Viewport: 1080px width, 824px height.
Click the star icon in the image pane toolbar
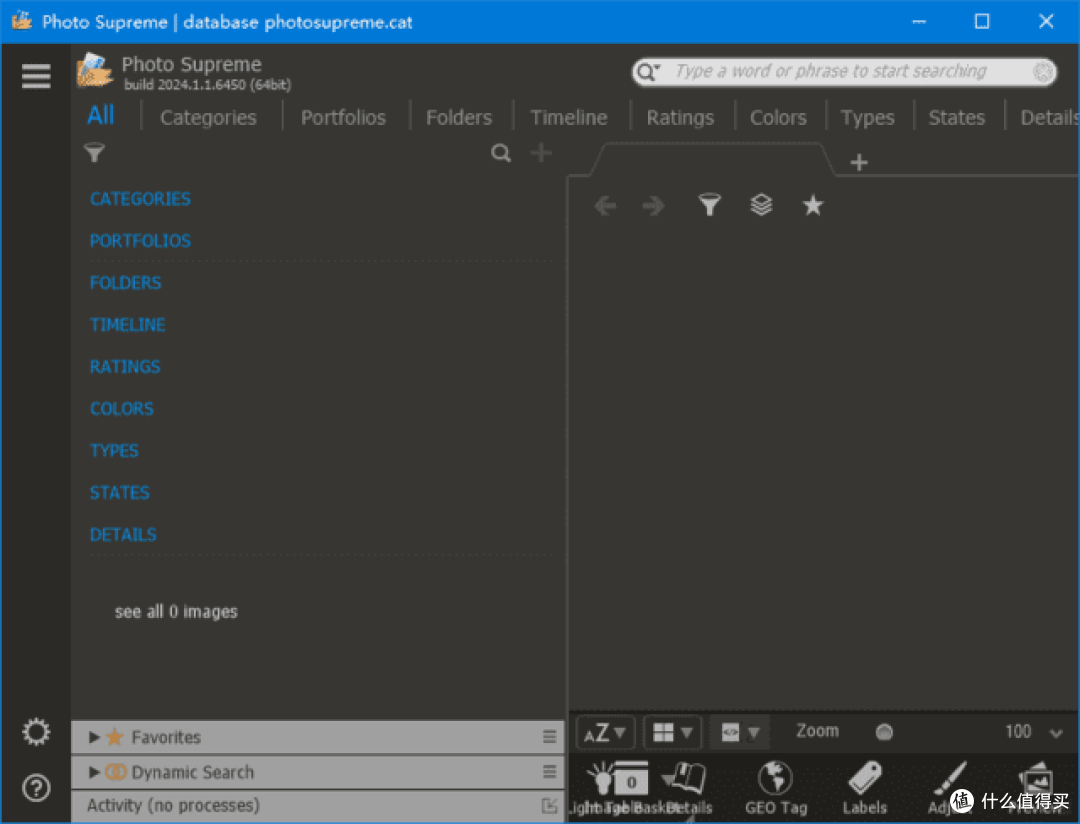813,205
